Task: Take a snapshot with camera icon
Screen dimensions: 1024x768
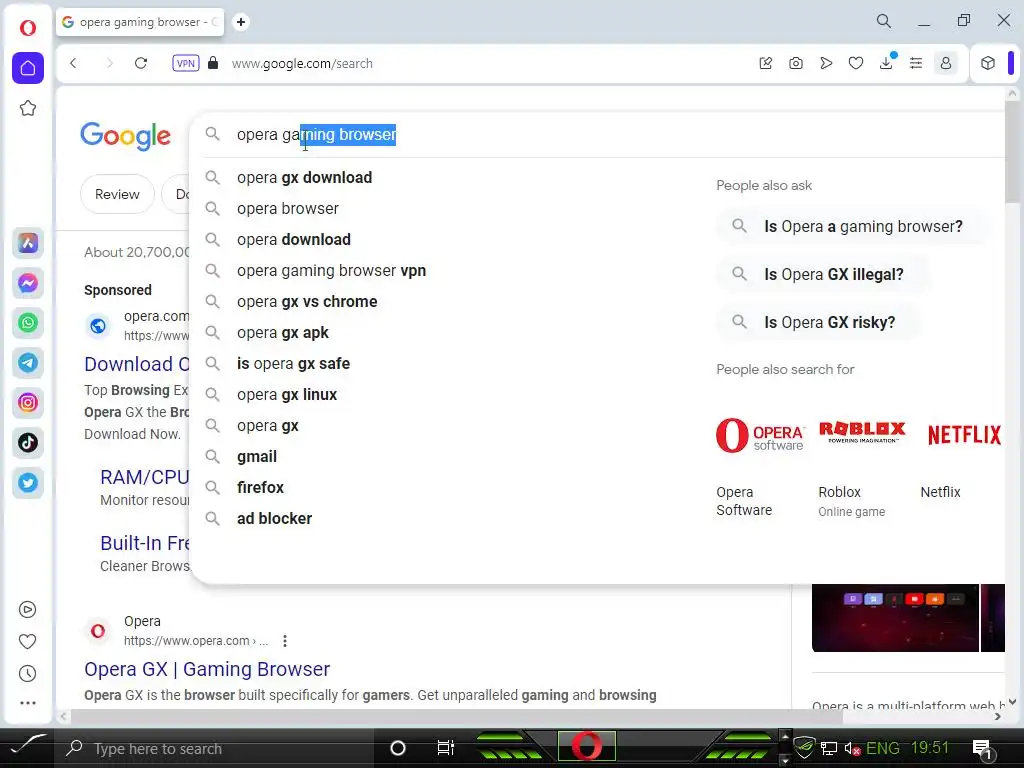Action: tap(795, 63)
